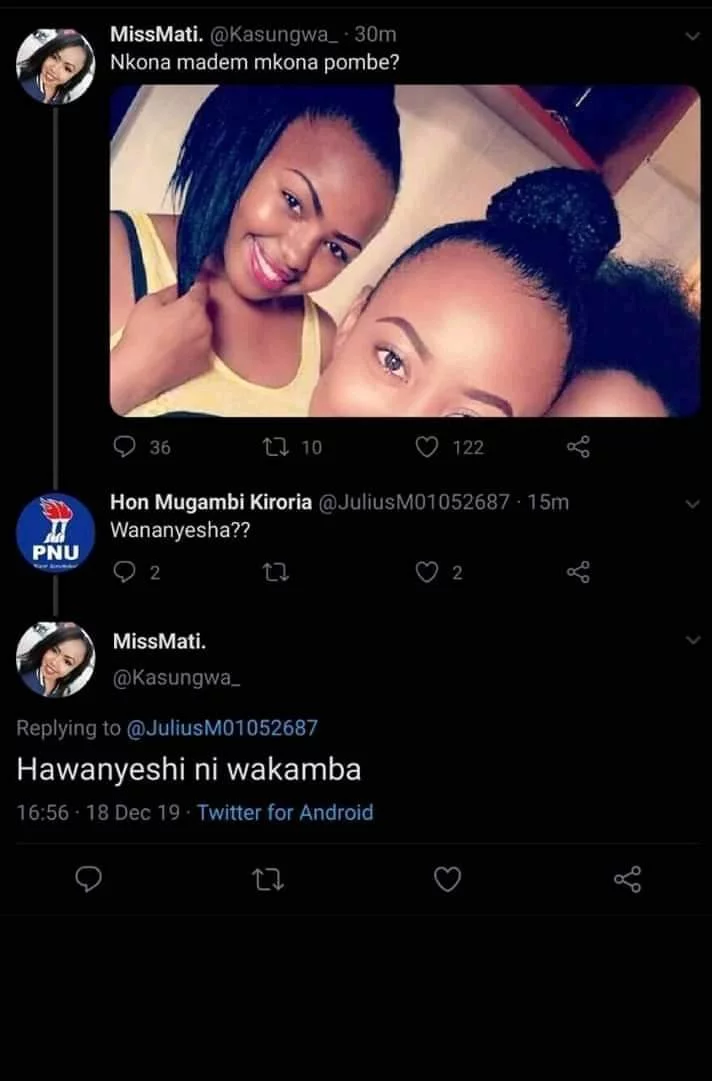Retweet the 'Wananyesha??' reply
This screenshot has width=712, height=1081.
[x=270, y=571]
